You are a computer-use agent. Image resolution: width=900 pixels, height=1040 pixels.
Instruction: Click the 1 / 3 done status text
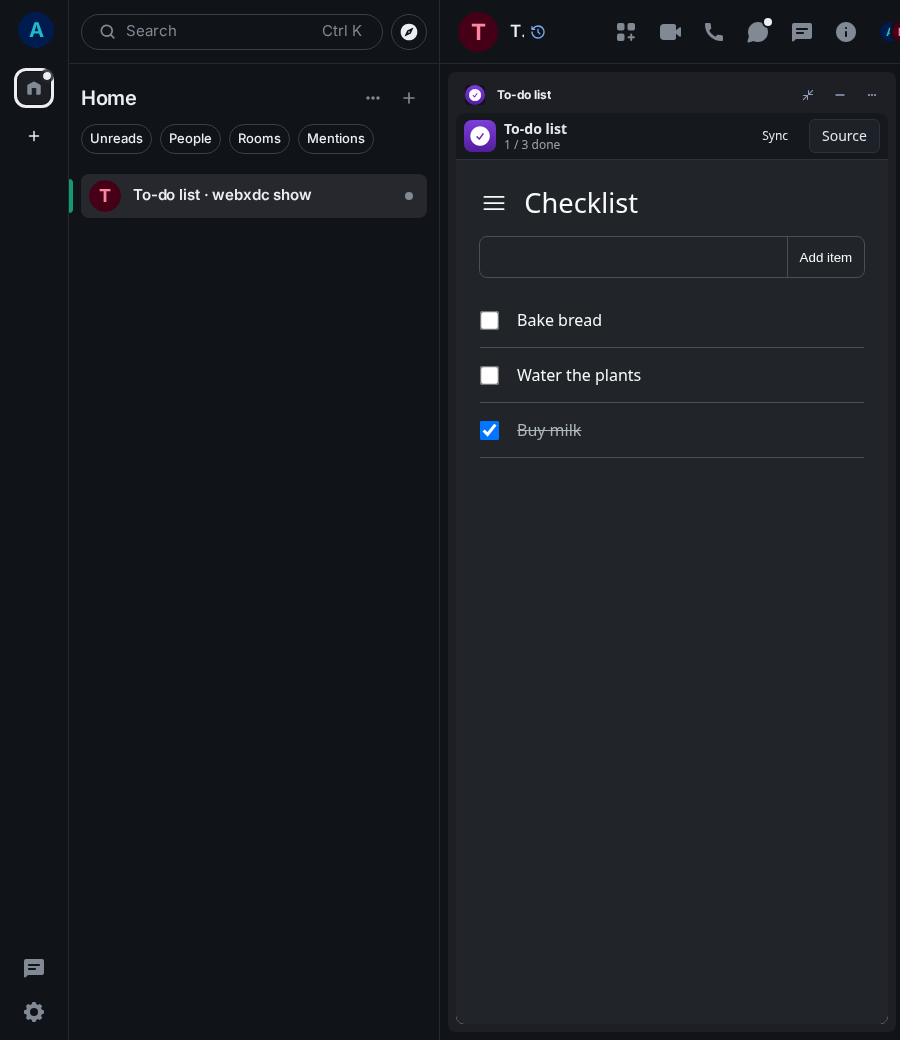click(532, 145)
